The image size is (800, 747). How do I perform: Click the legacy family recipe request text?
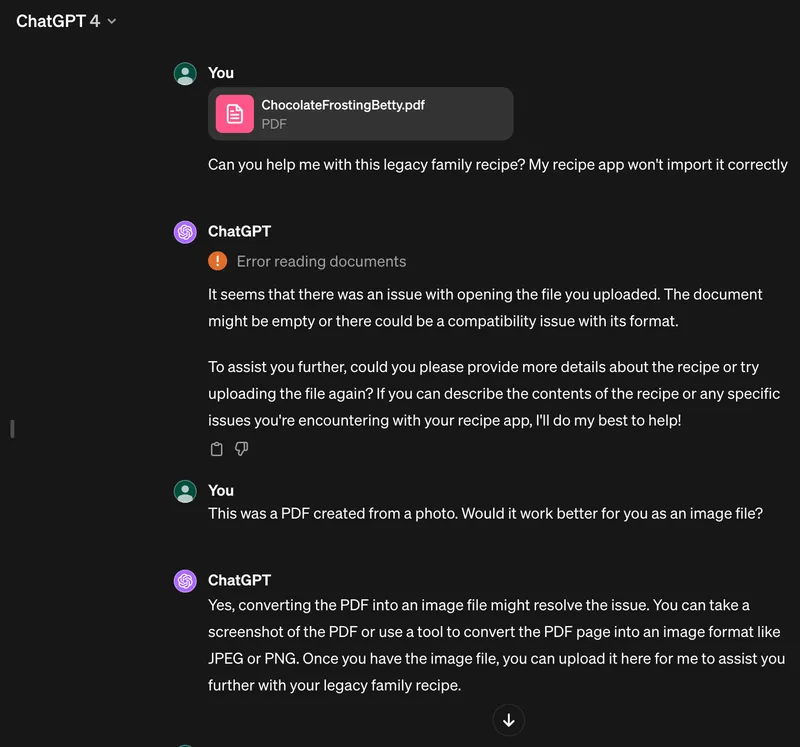click(497, 165)
